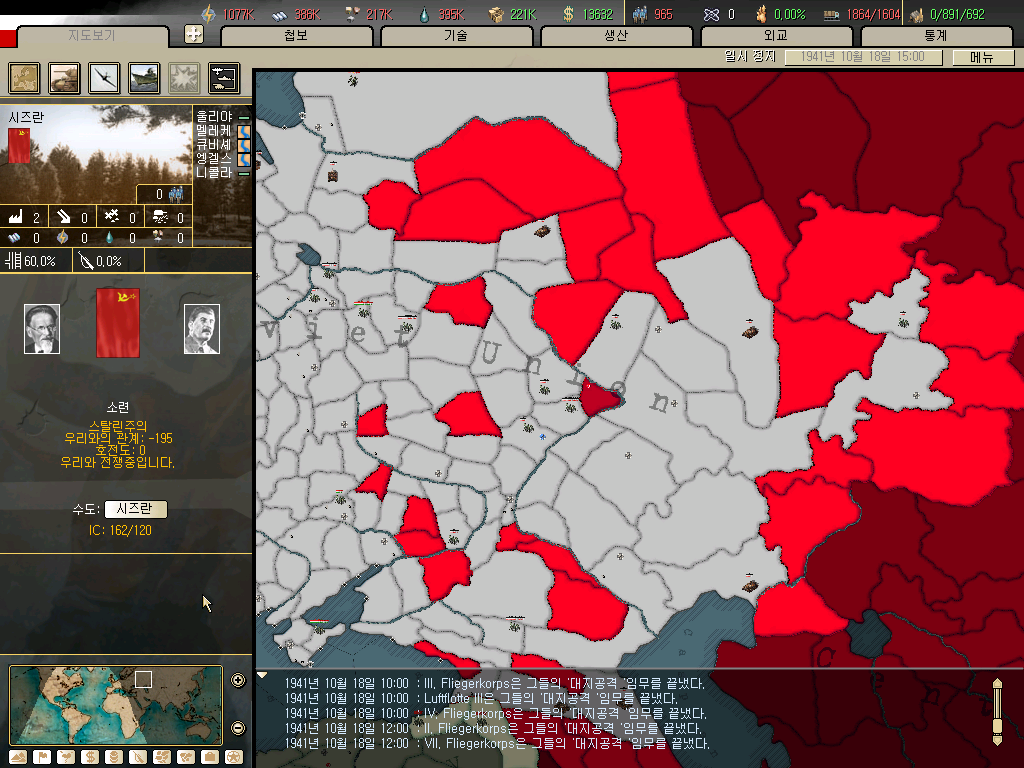Open the naval units ship icon
Screen dimensions: 1024x768
(144, 78)
